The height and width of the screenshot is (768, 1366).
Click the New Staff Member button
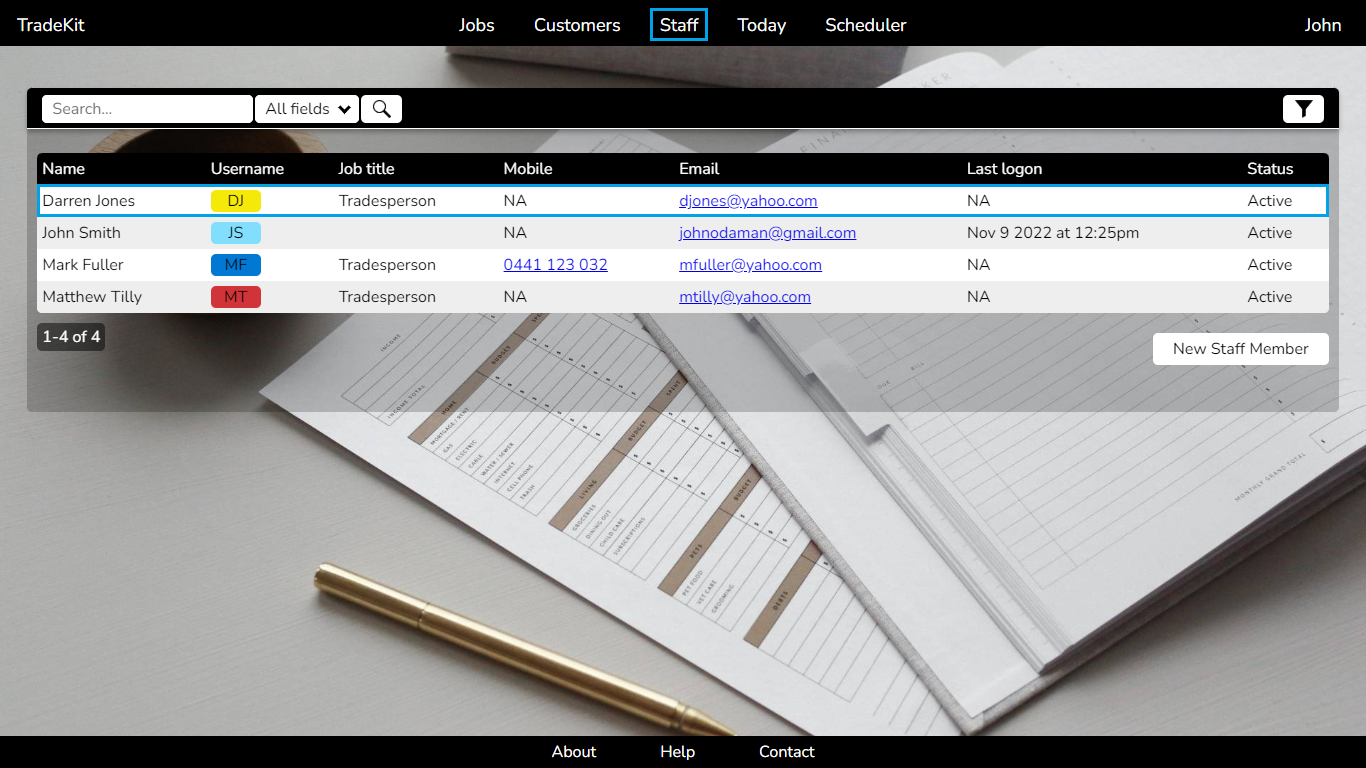click(1241, 349)
